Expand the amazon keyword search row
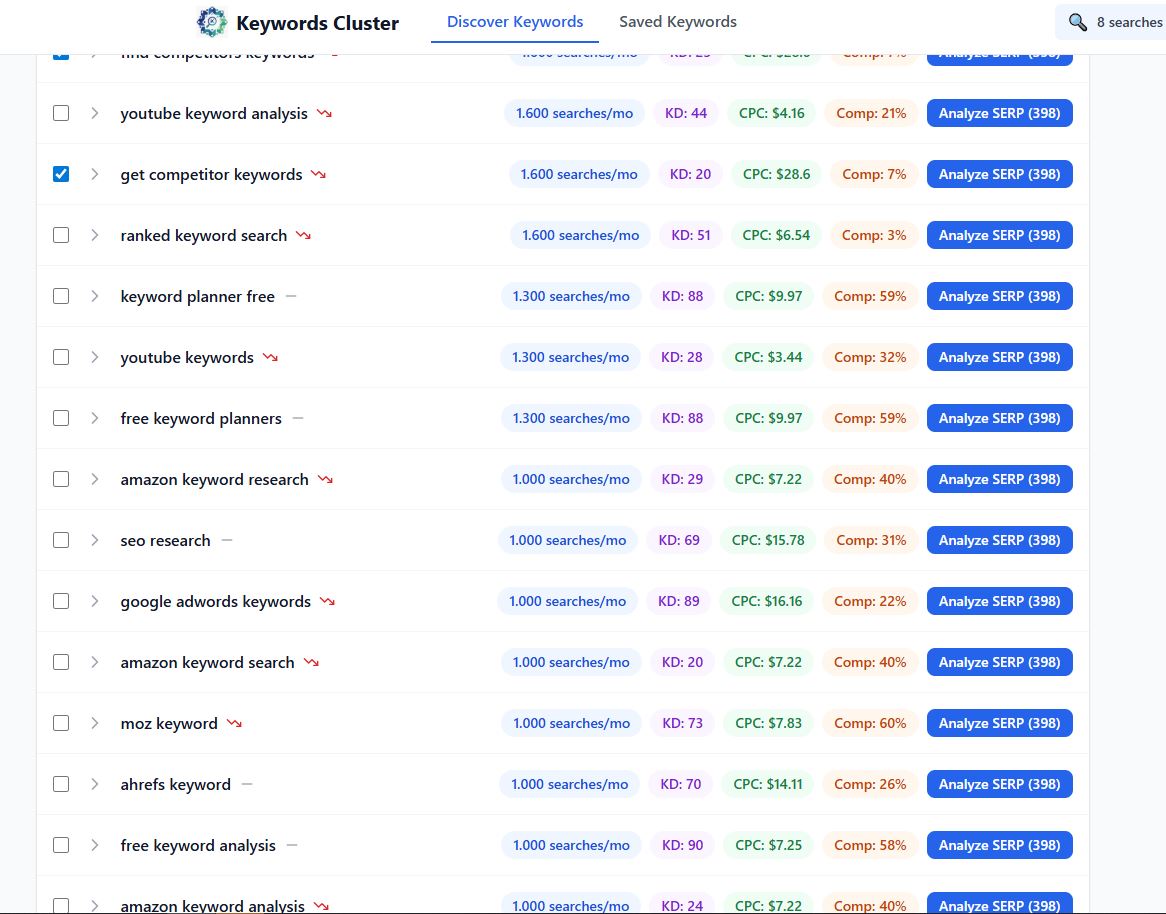This screenshot has width=1166, height=914. pyautogui.click(x=95, y=661)
